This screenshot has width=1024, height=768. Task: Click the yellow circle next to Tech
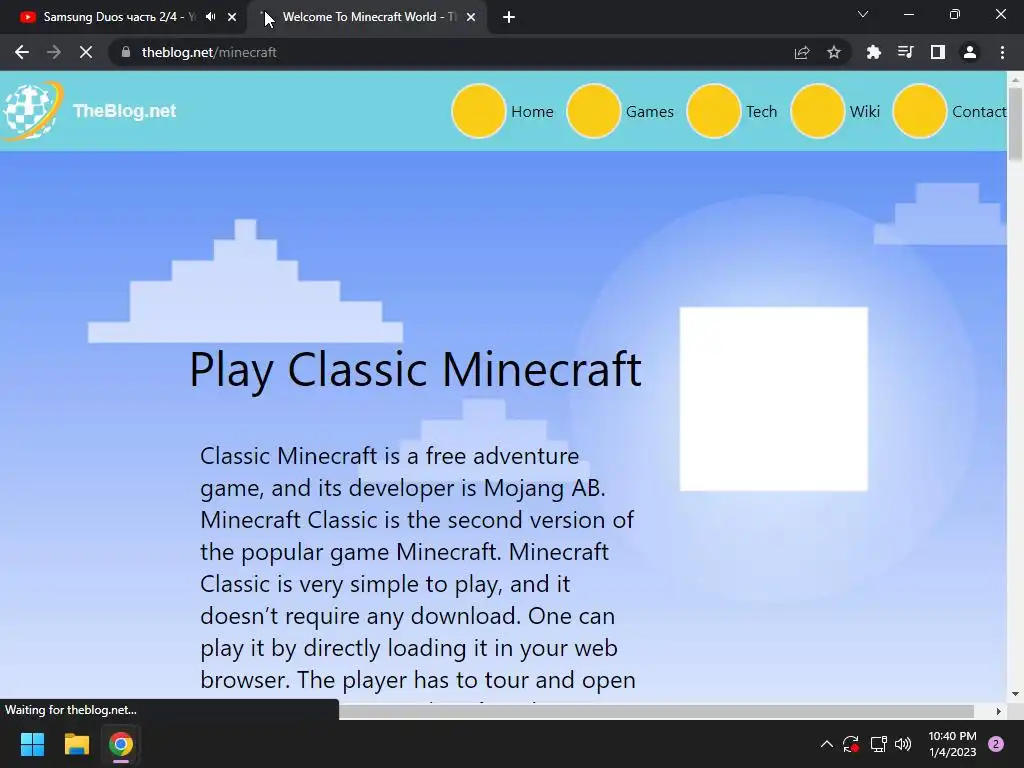pos(714,111)
